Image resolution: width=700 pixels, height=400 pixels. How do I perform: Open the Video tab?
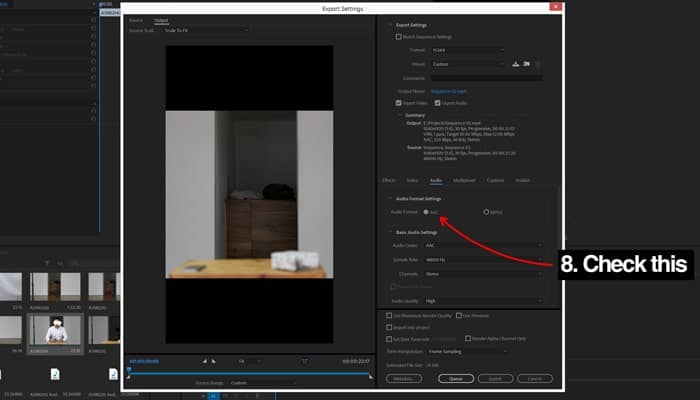(x=412, y=180)
